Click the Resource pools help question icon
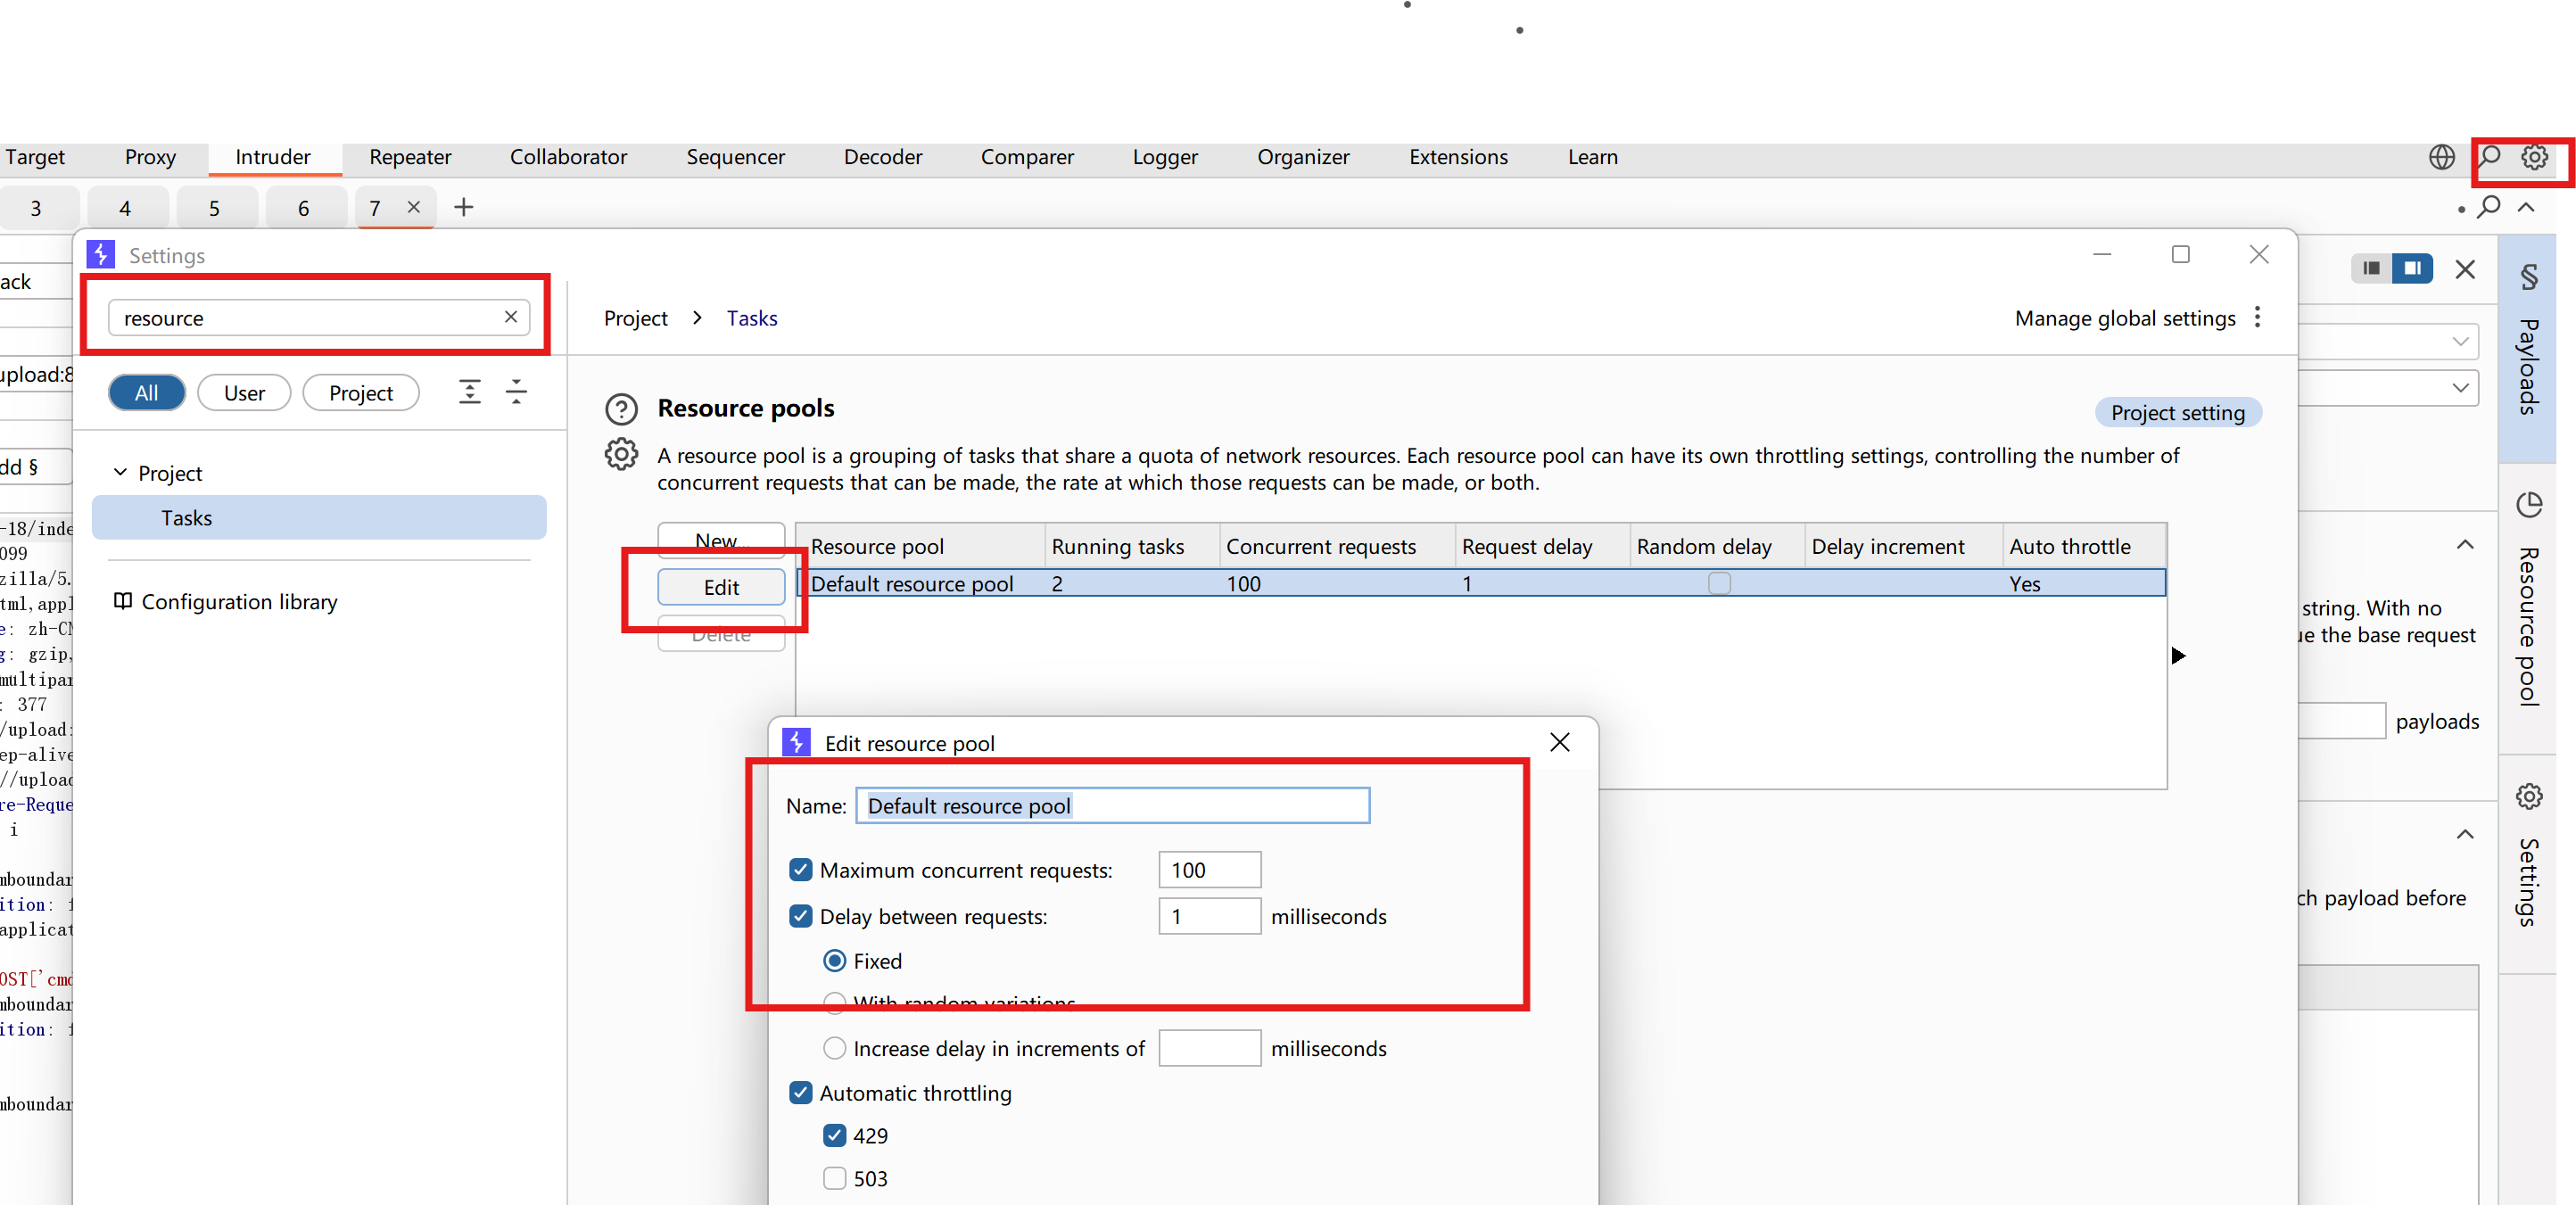 621,409
